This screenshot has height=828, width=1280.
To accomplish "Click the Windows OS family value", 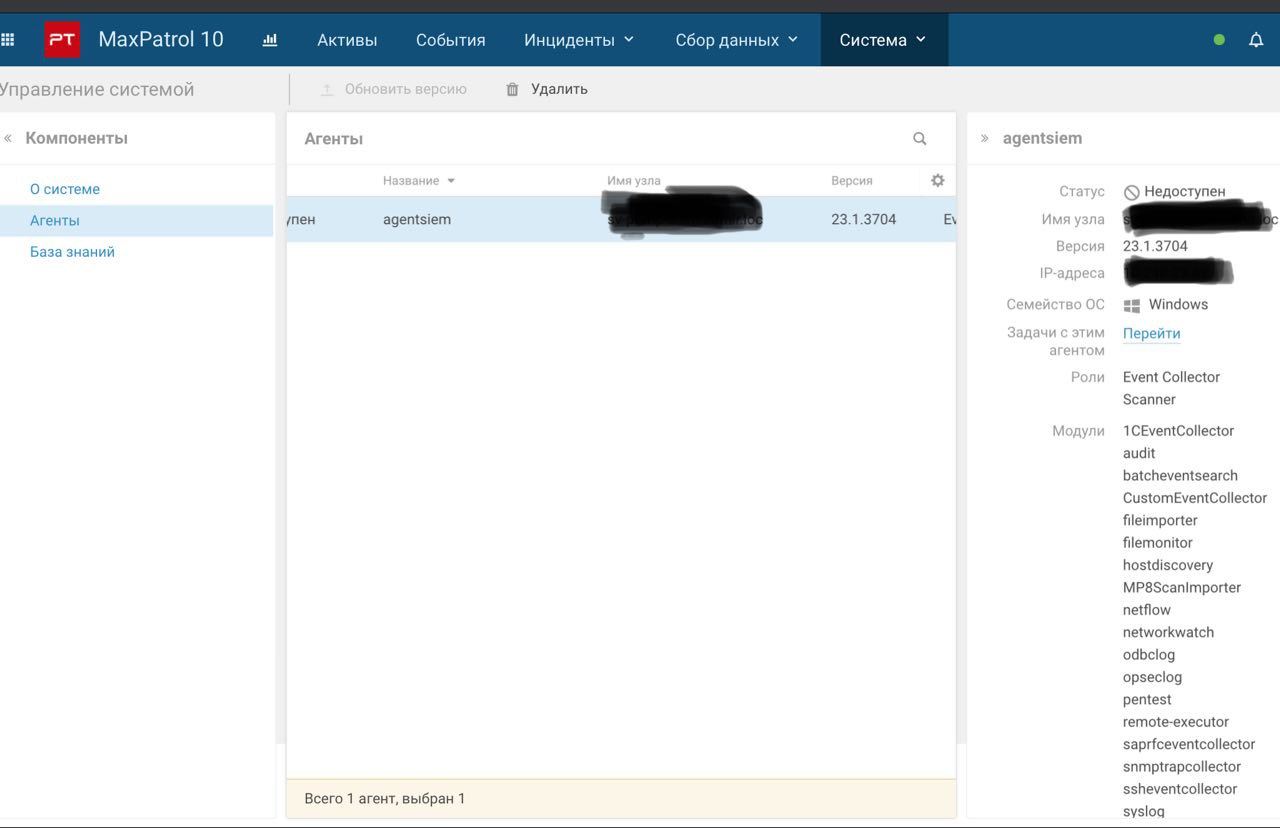I will [x=1178, y=304].
